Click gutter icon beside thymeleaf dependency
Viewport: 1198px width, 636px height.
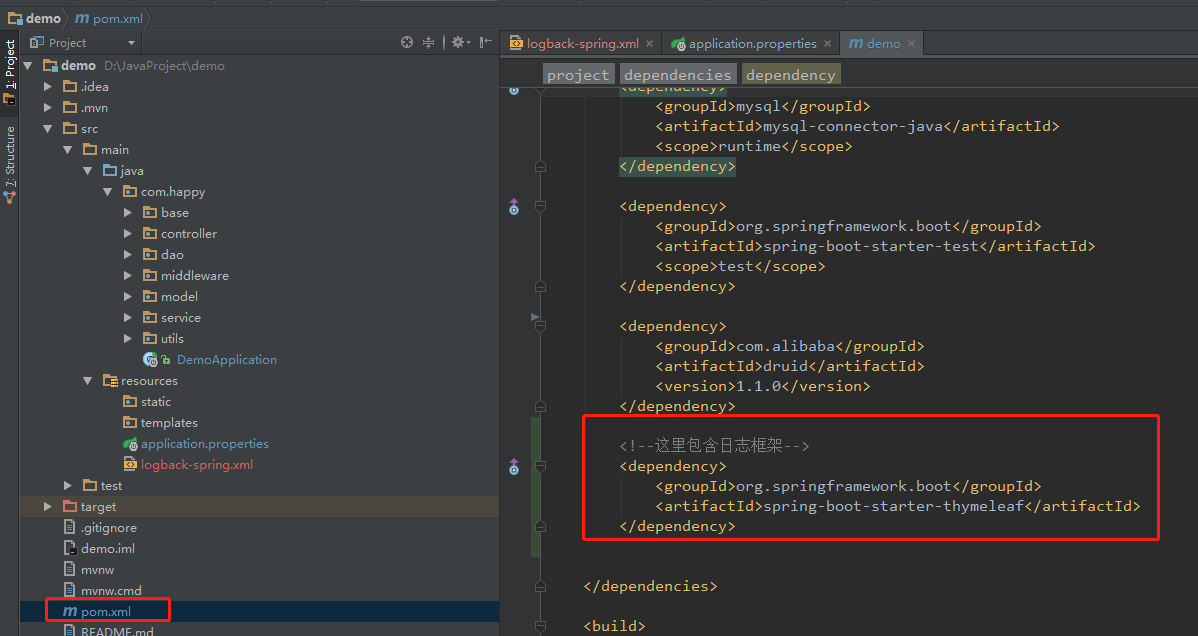514,466
